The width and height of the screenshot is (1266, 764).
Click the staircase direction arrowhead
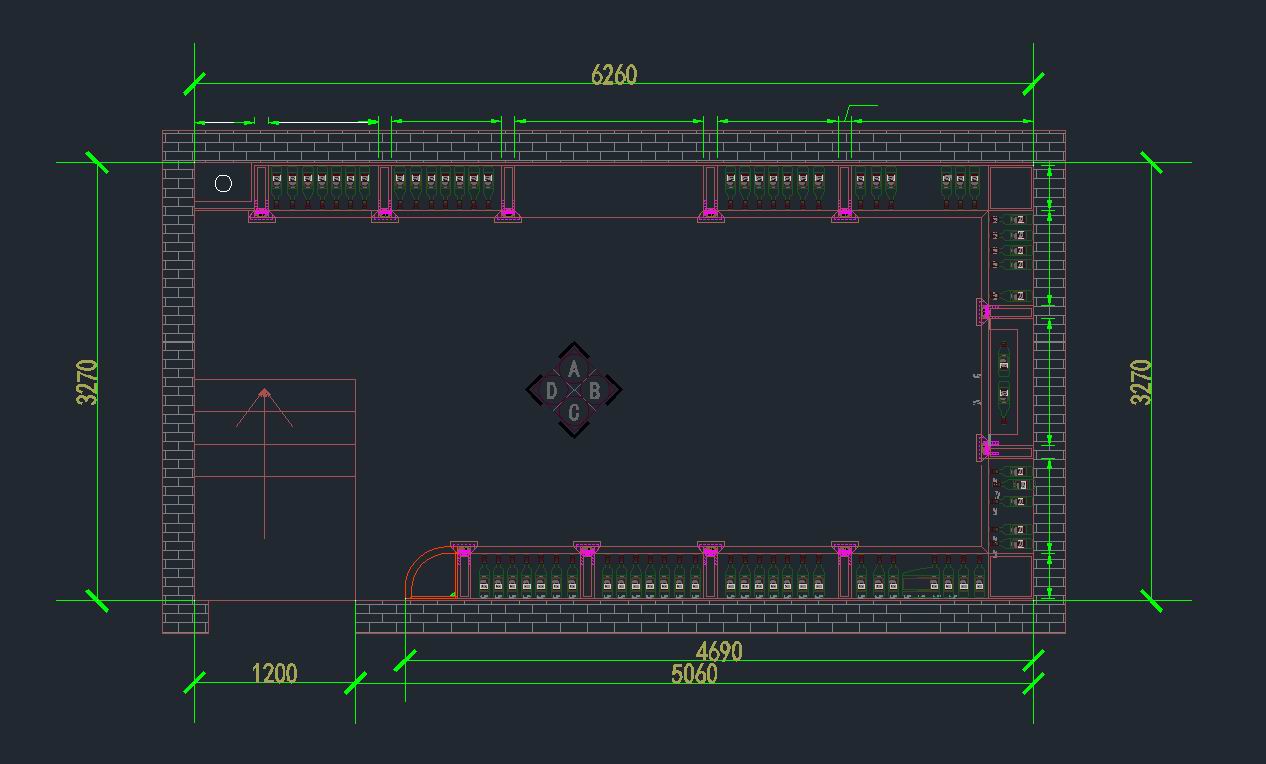(264, 394)
